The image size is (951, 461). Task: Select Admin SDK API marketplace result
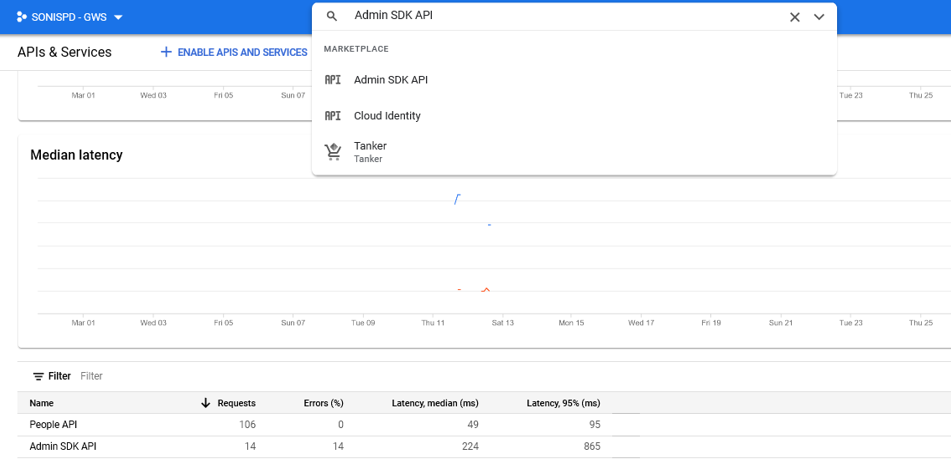click(x=574, y=79)
